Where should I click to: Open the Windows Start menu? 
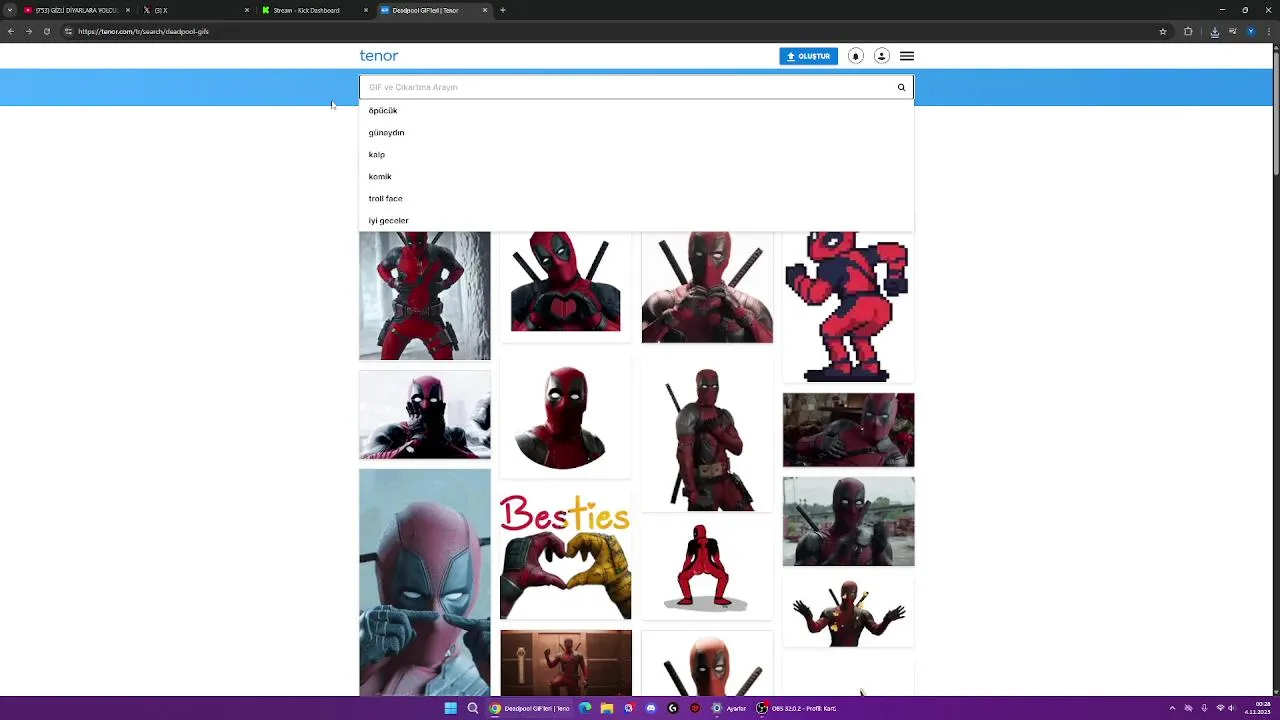click(451, 708)
